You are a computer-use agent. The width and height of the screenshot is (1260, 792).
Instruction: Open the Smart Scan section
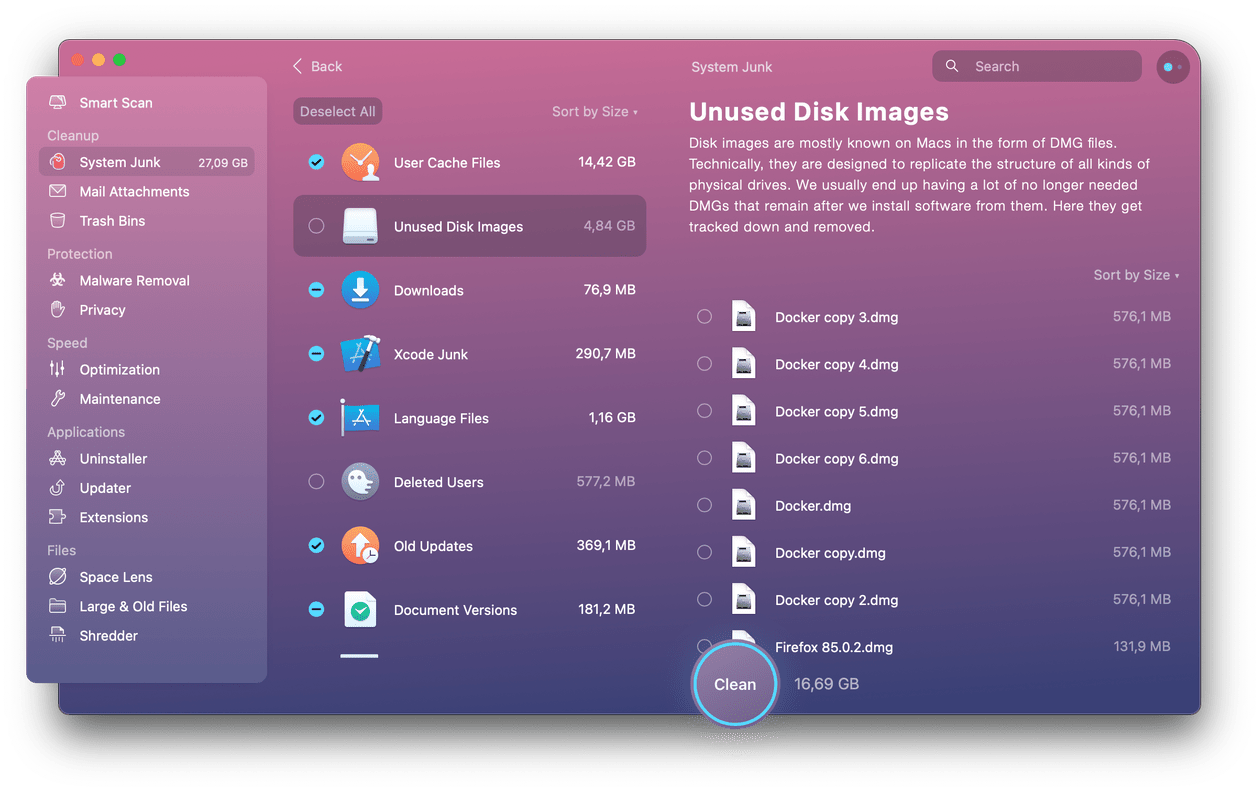(x=147, y=103)
